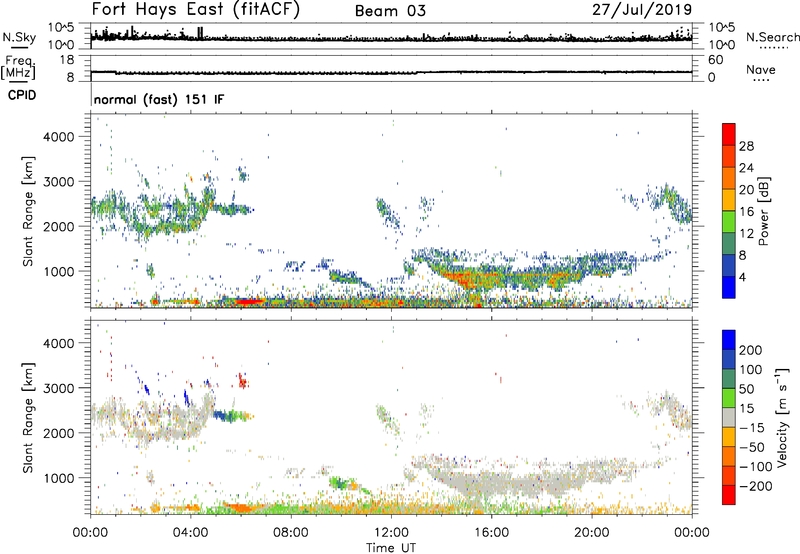Click the 'Nave' legend label

click(761, 69)
